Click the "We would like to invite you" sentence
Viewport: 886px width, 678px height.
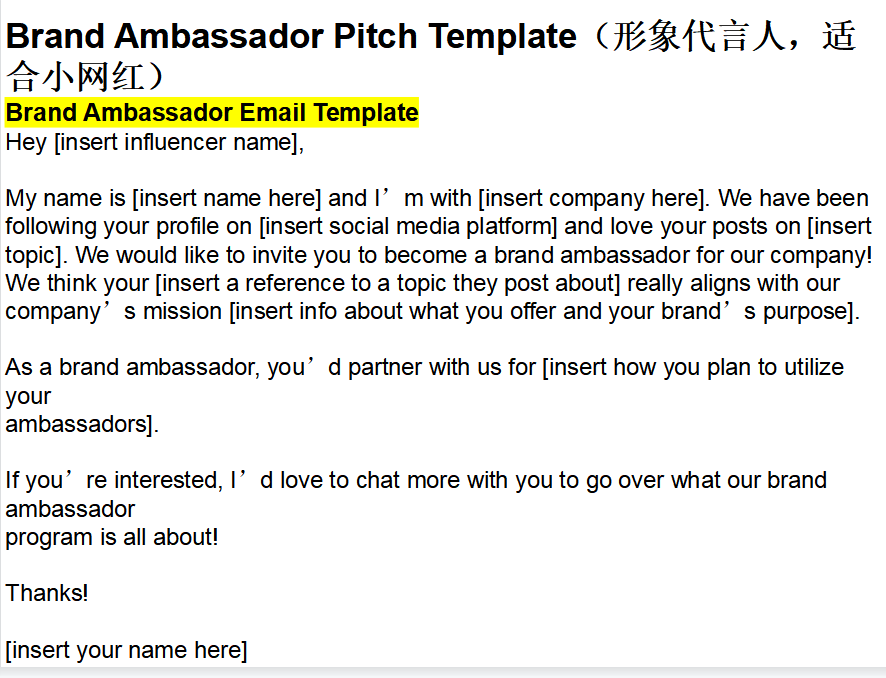click(230, 254)
